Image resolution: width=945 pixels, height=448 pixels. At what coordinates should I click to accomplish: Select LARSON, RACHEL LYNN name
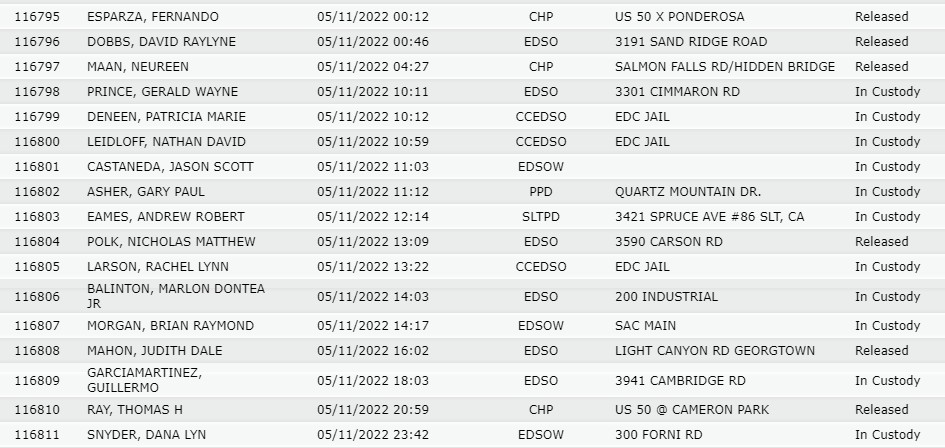[157, 267]
